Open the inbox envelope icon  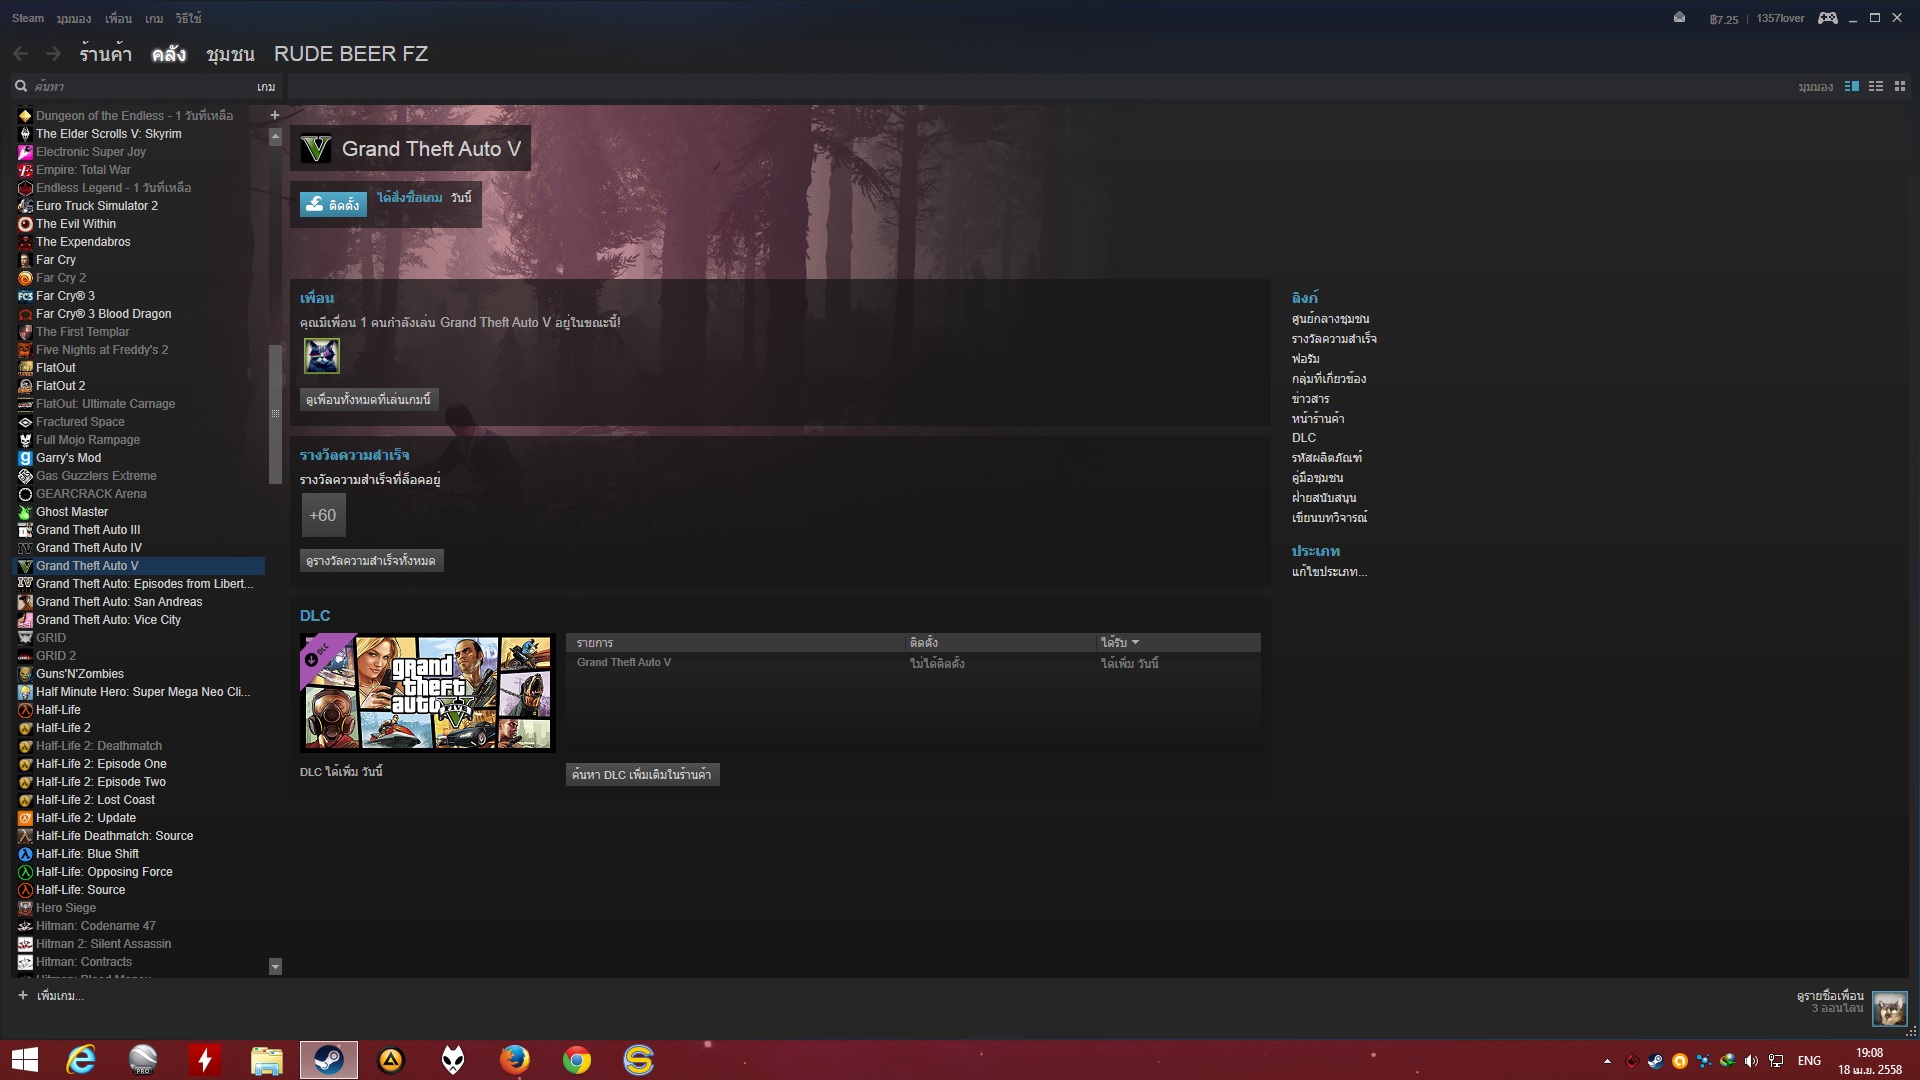1679,18
